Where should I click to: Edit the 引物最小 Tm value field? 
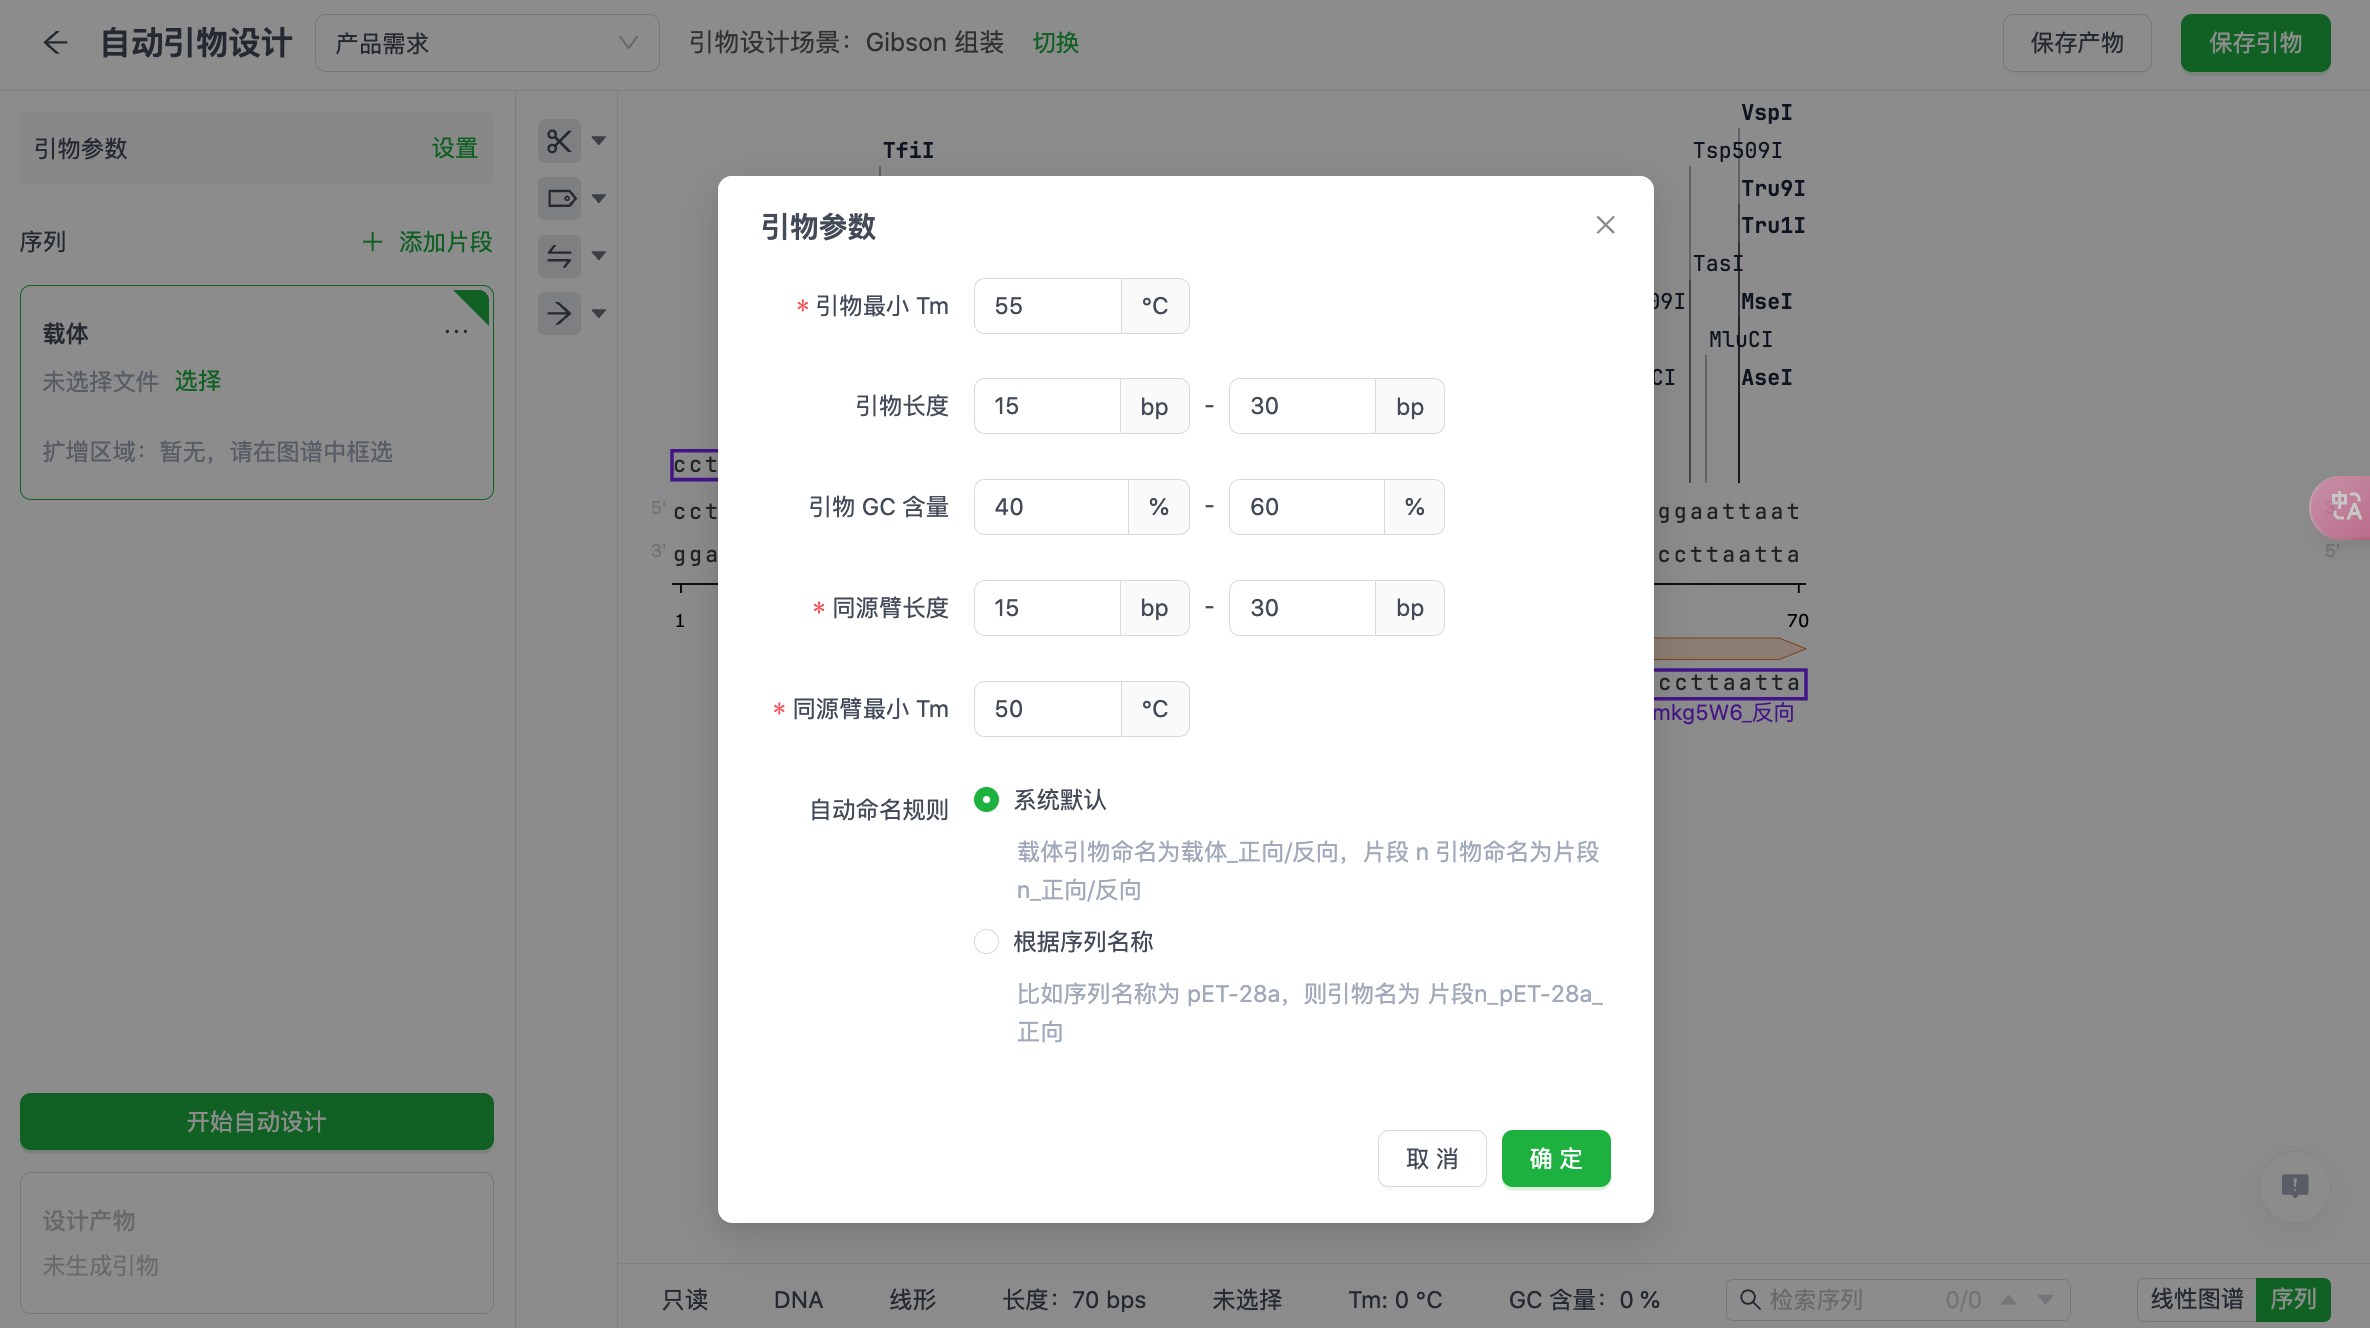click(x=1046, y=306)
